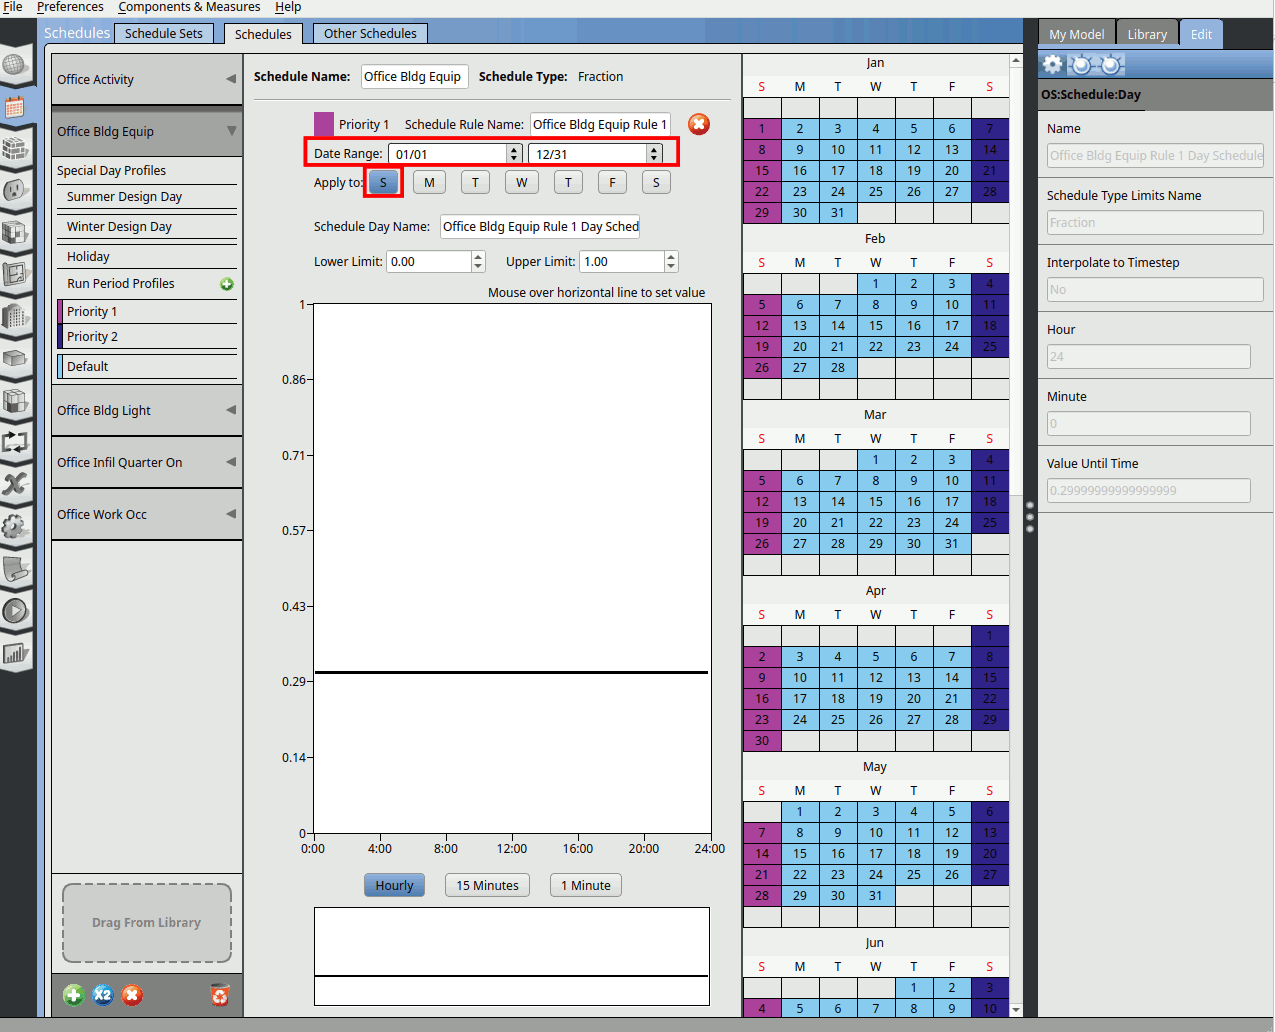Image resolution: width=1275 pixels, height=1032 pixels.
Task: Open the Results Summary chart icon
Action: pos(15,653)
